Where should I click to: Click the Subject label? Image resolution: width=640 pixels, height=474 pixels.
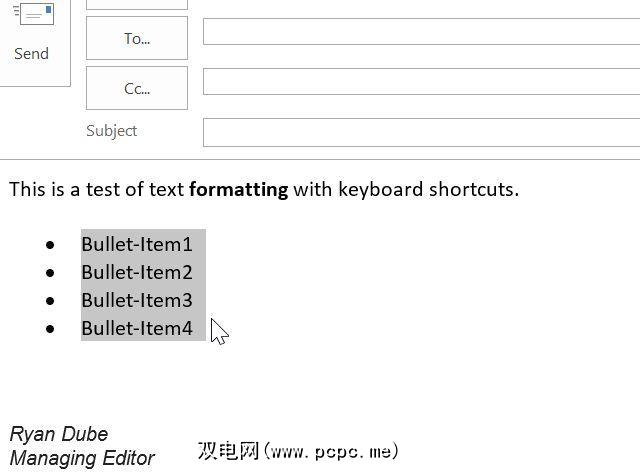pyautogui.click(x=111, y=131)
